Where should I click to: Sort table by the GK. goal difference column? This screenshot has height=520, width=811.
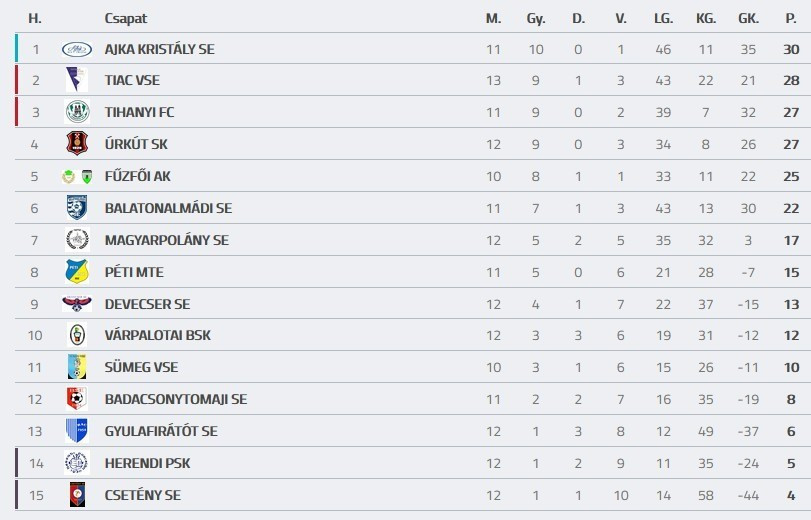[x=748, y=18]
